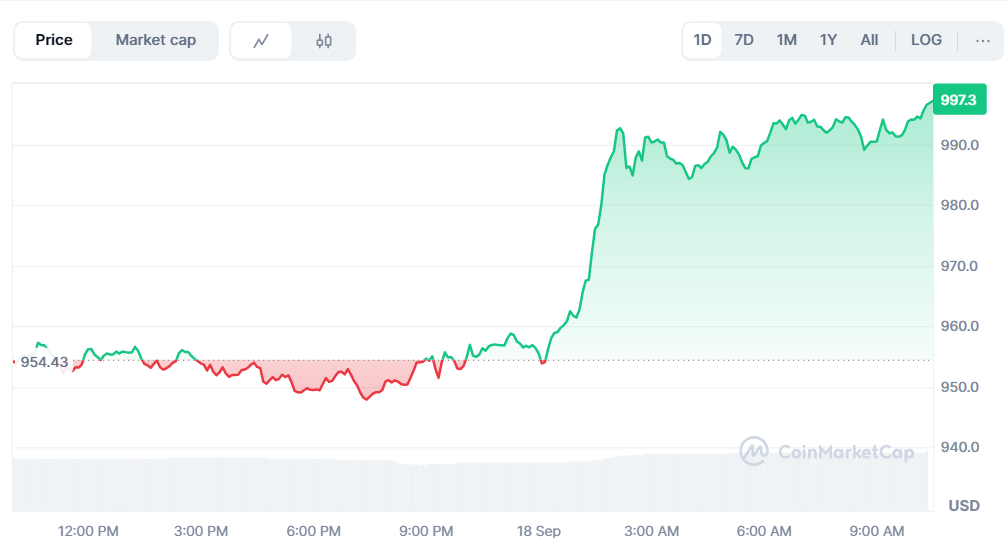The image size is (1007, 538).
Task: Switch to candlestick chart icon
Action: (323, 41)
